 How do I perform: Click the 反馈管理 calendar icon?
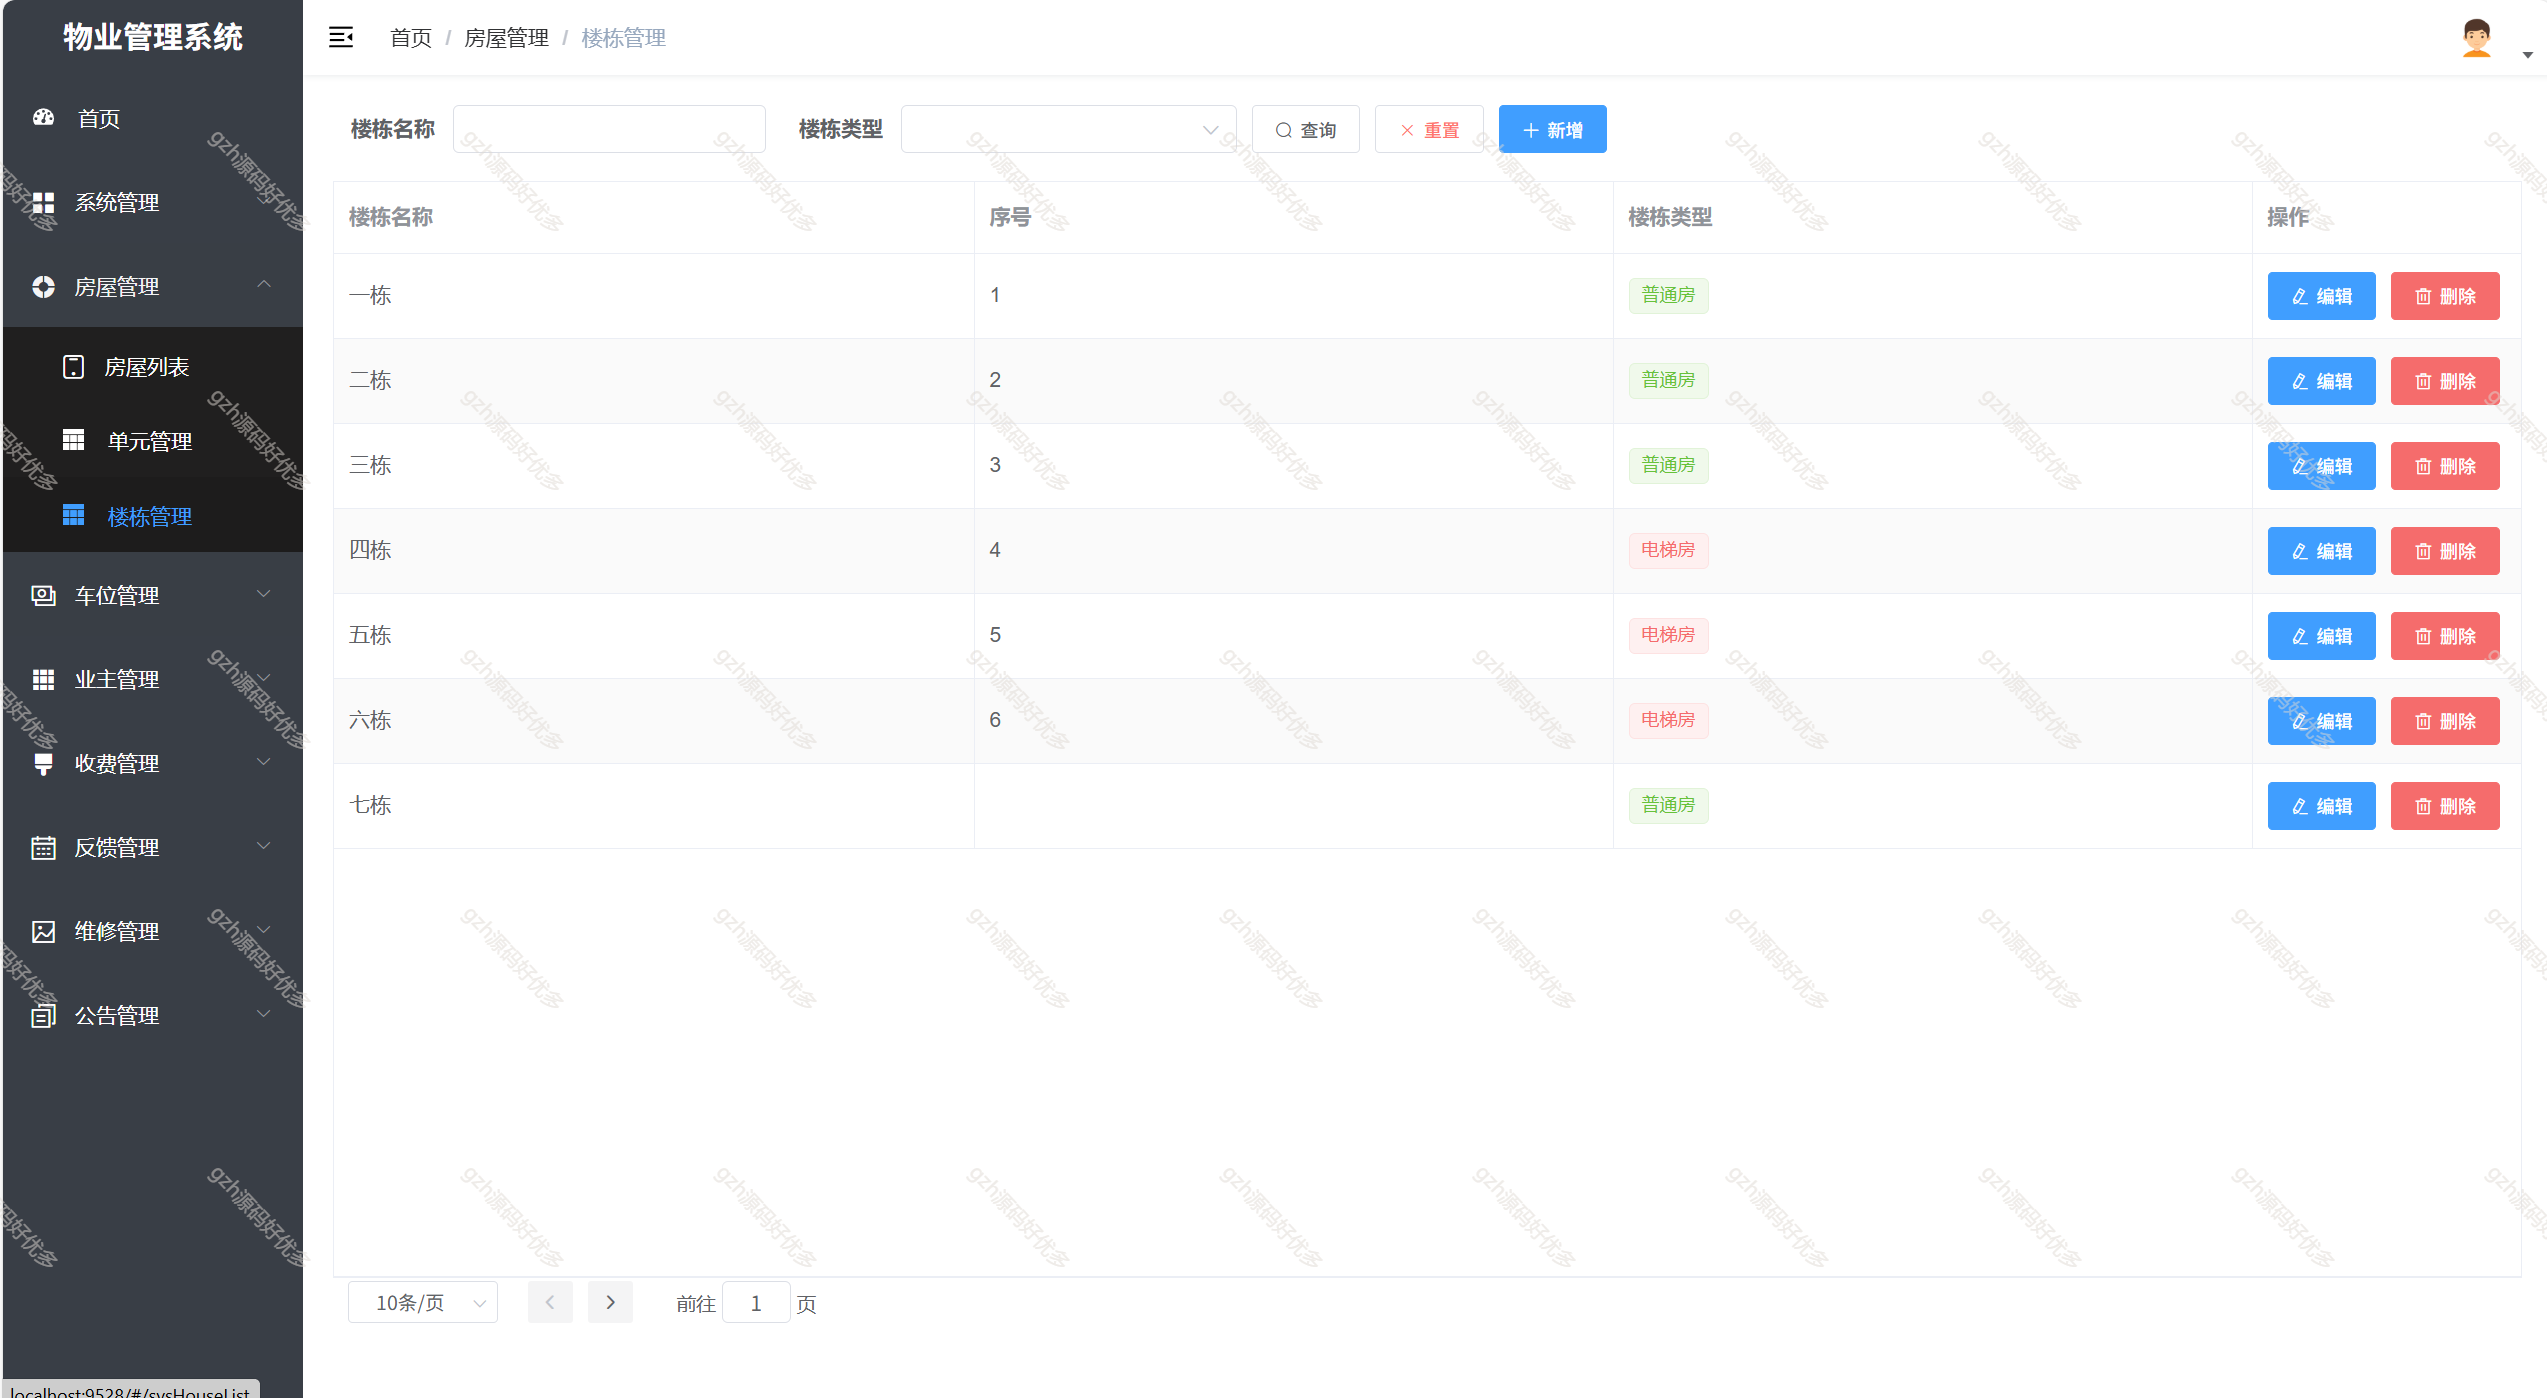pyautogui.click(x=43, y=848)
